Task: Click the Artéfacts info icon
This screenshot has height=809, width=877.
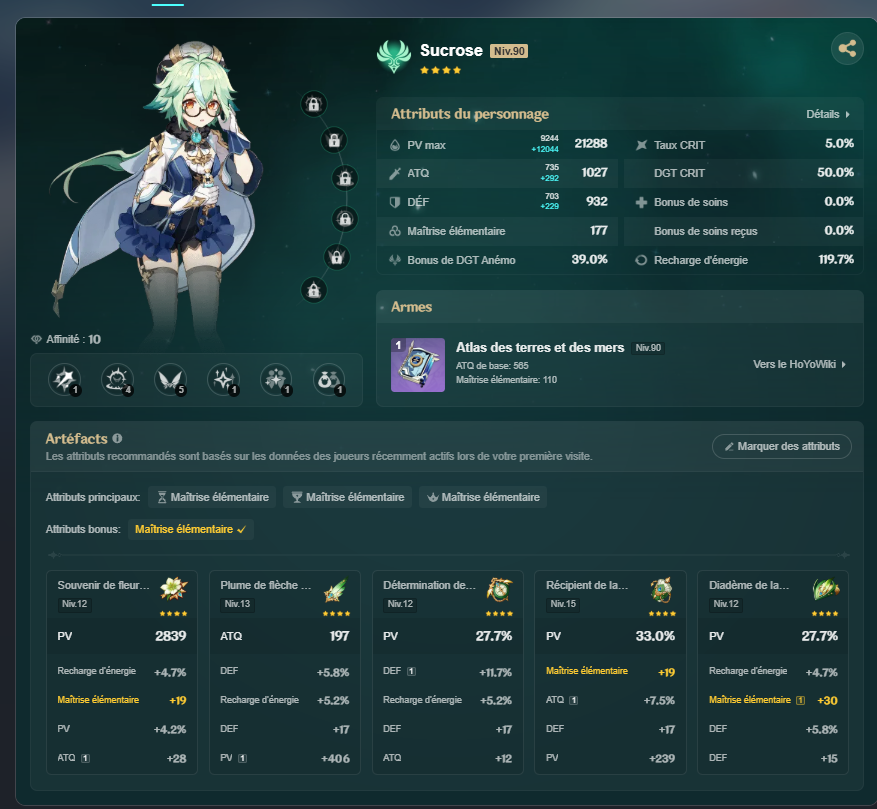Action: [x=117, y=439]
